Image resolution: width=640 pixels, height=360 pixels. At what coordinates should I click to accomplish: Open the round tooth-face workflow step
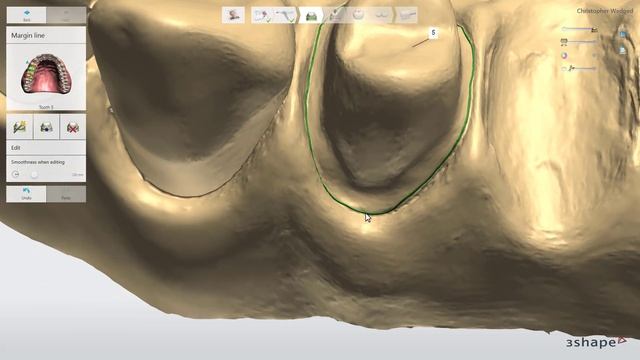click(358, 15)
